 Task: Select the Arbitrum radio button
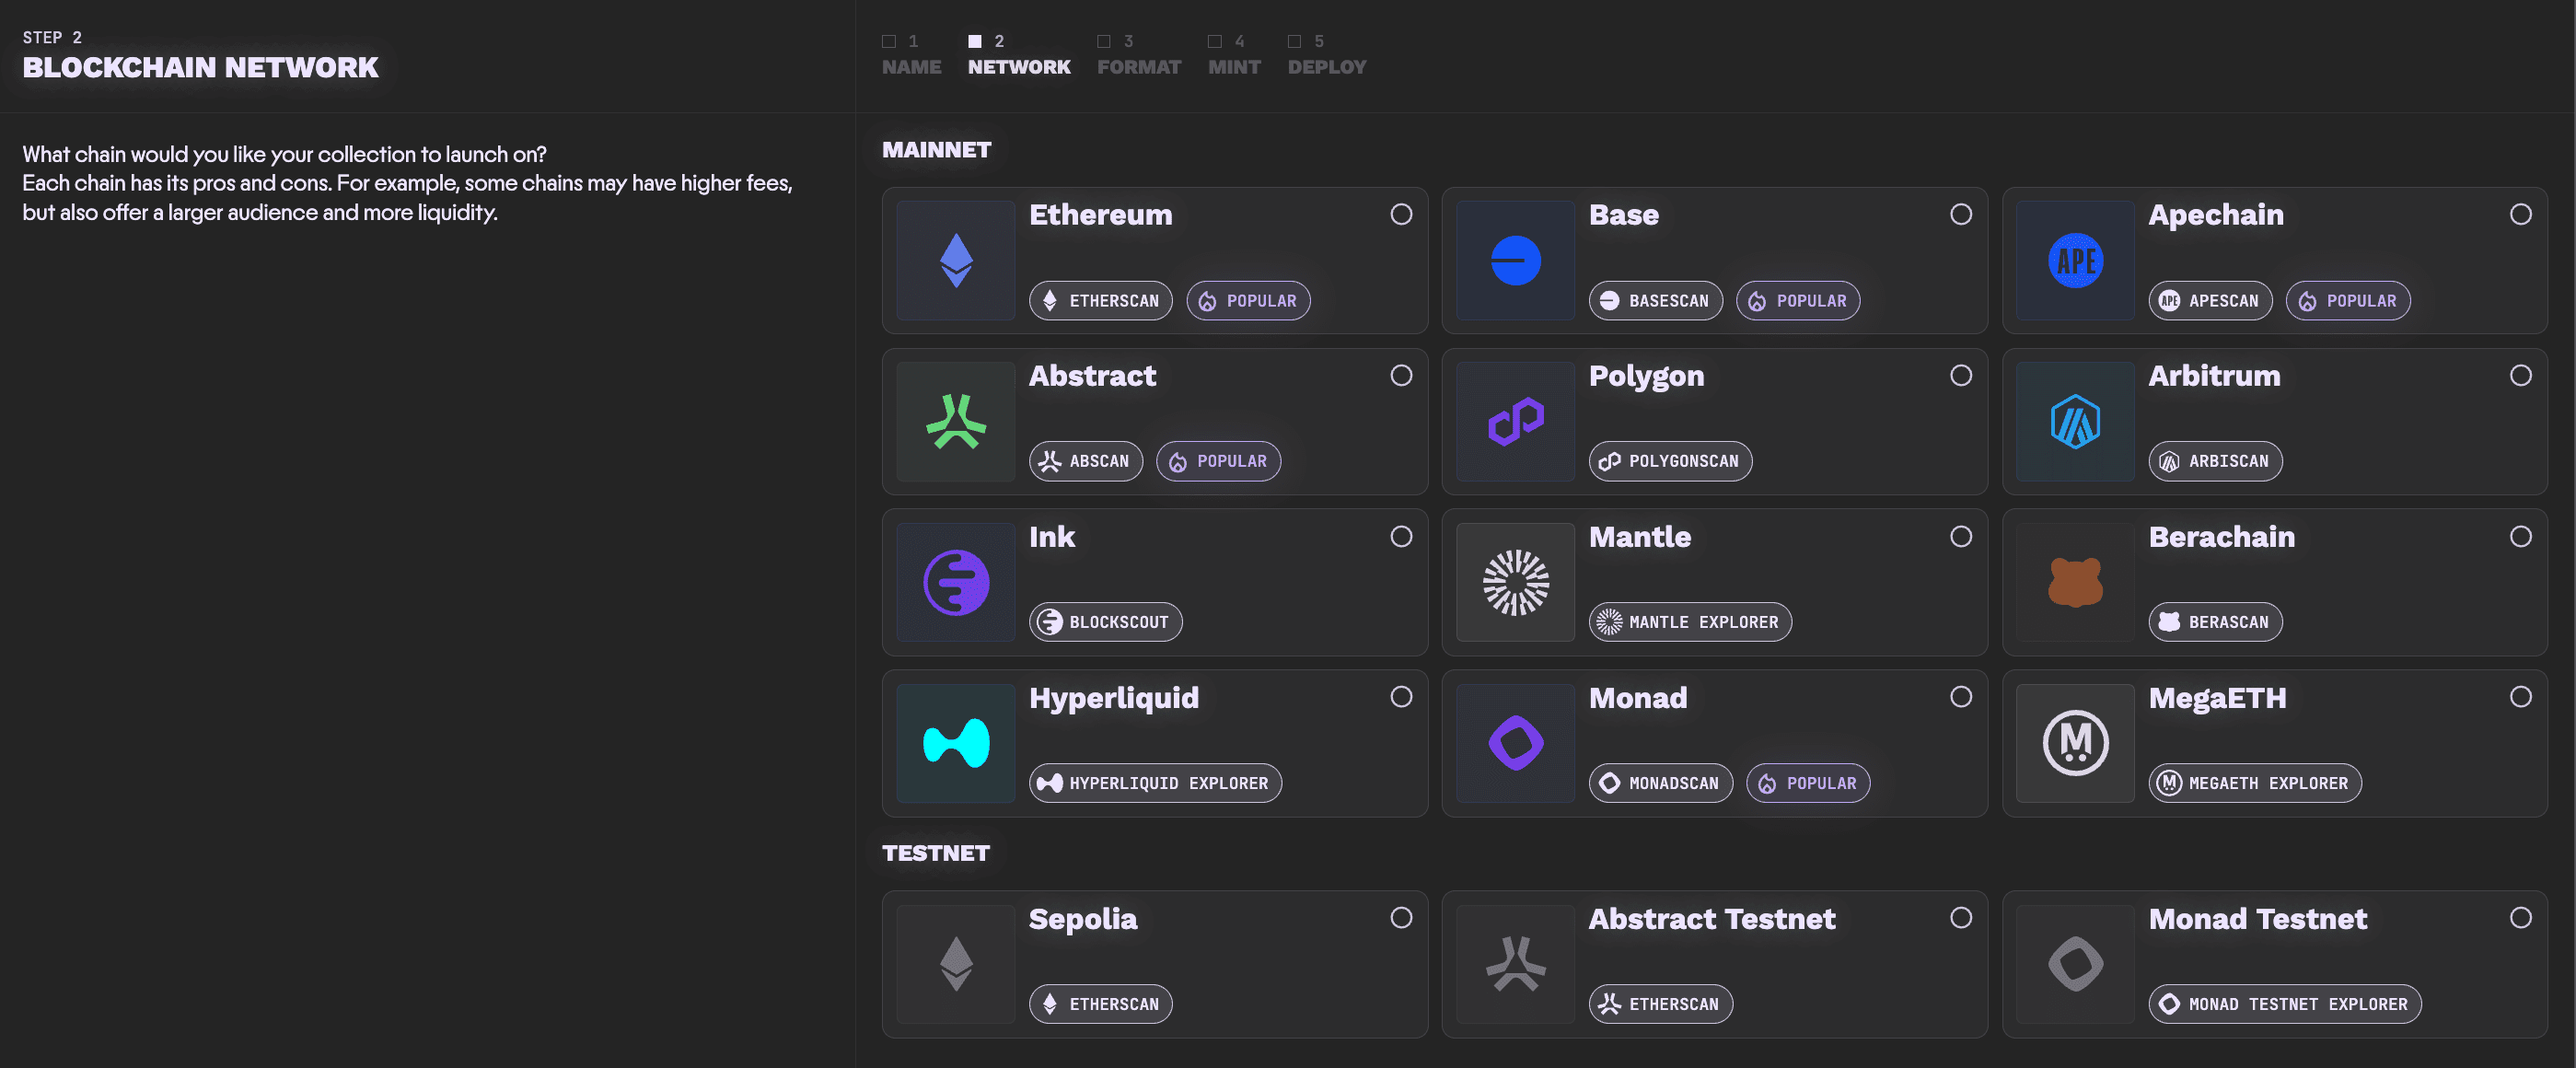[x=2520, y=376]
